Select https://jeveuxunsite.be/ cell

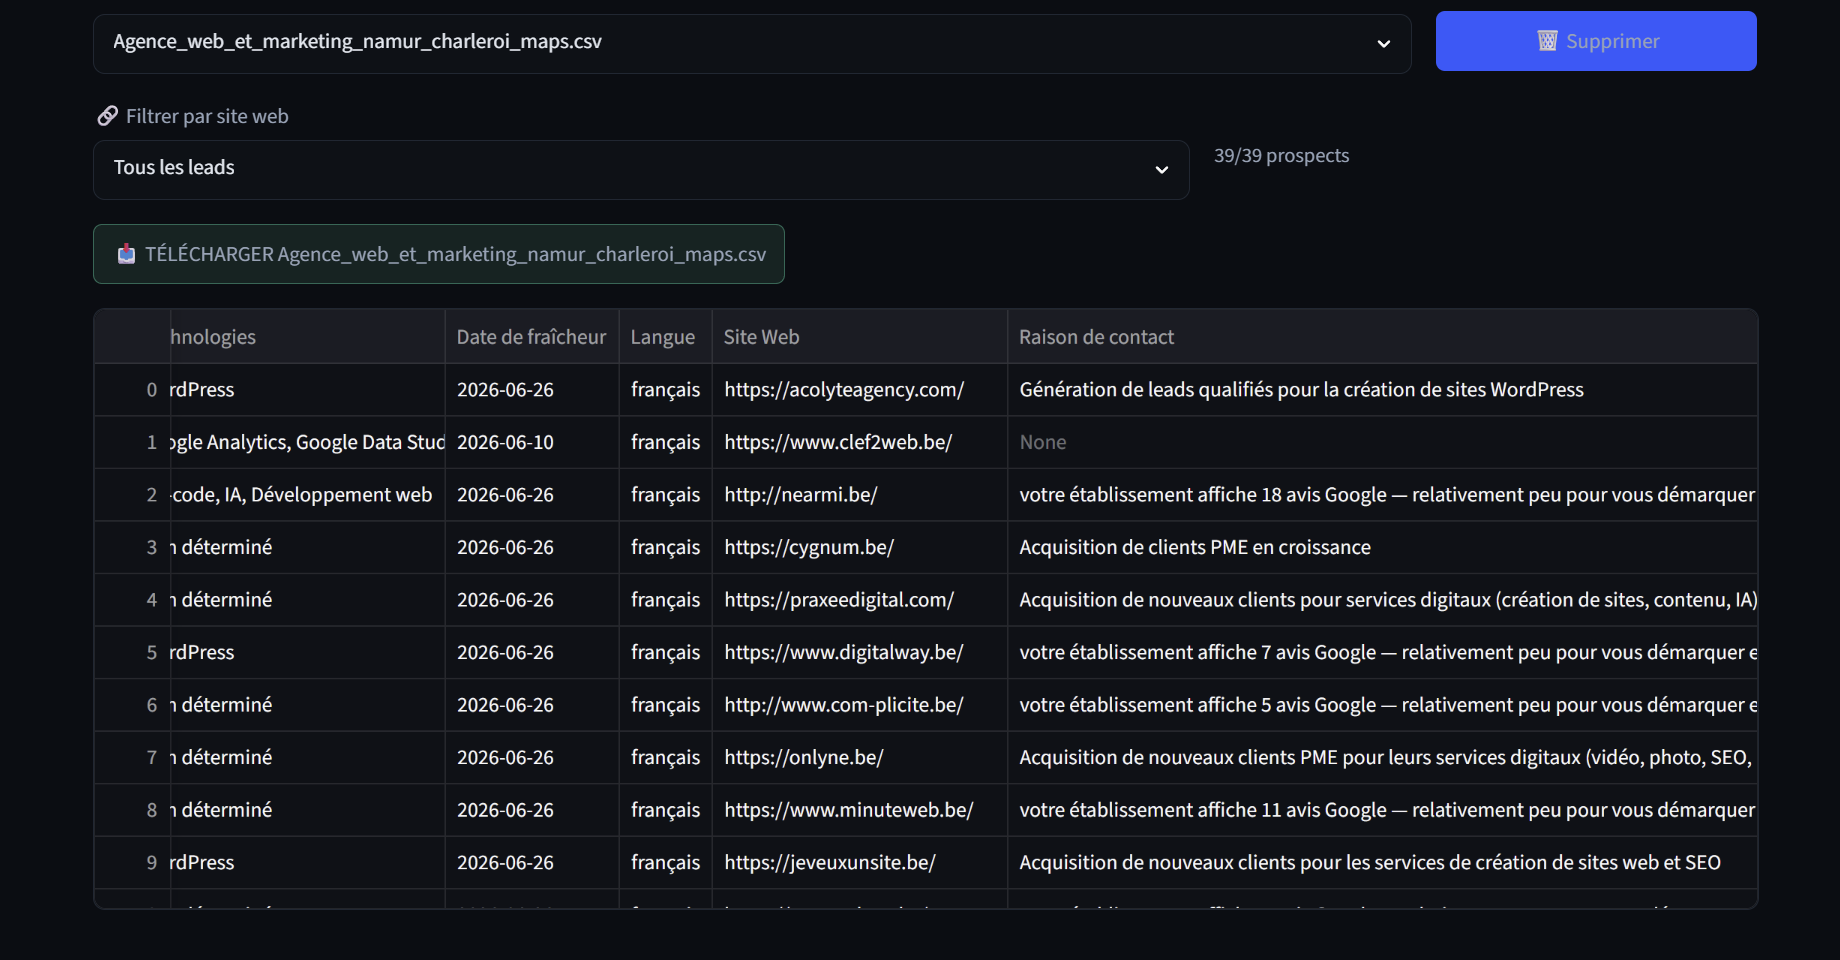(859, 862)
